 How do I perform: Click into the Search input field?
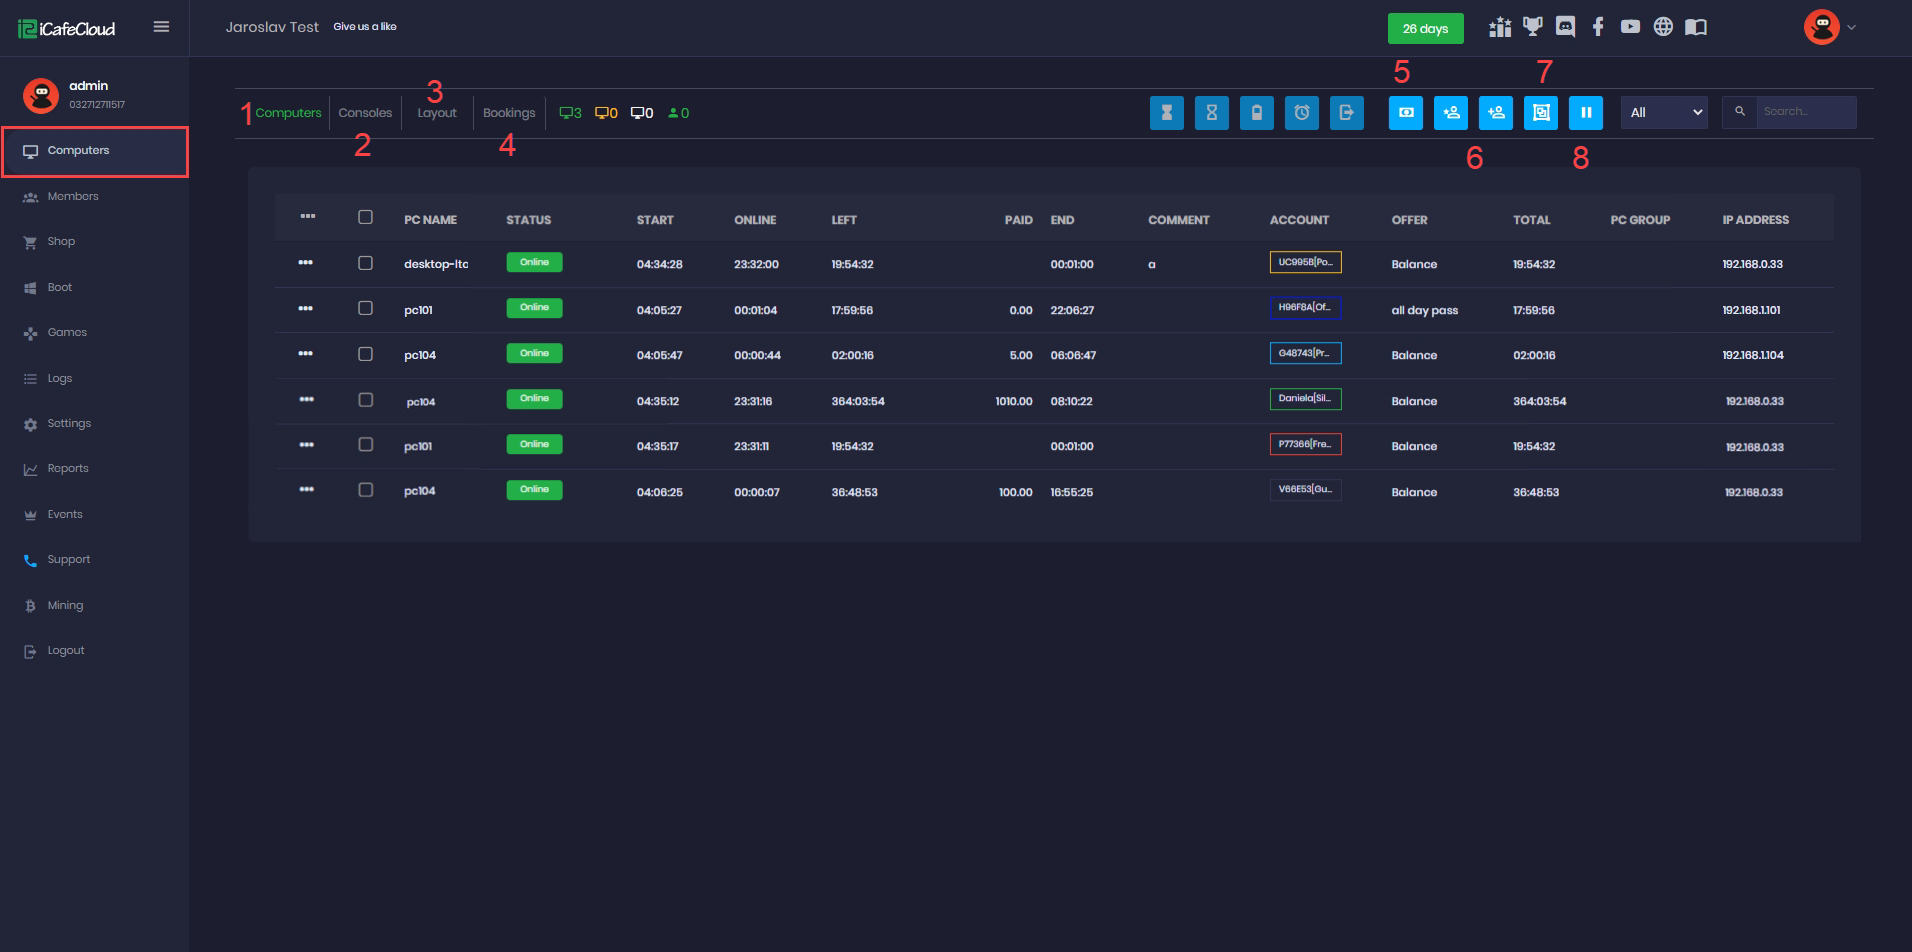pos(1805,112)
